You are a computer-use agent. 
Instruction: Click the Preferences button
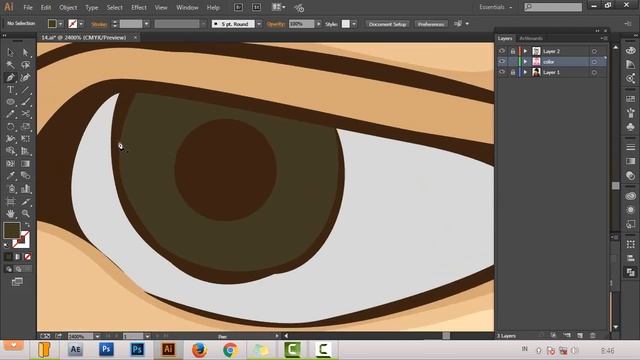pyautogui.click(x=431, y=24)
